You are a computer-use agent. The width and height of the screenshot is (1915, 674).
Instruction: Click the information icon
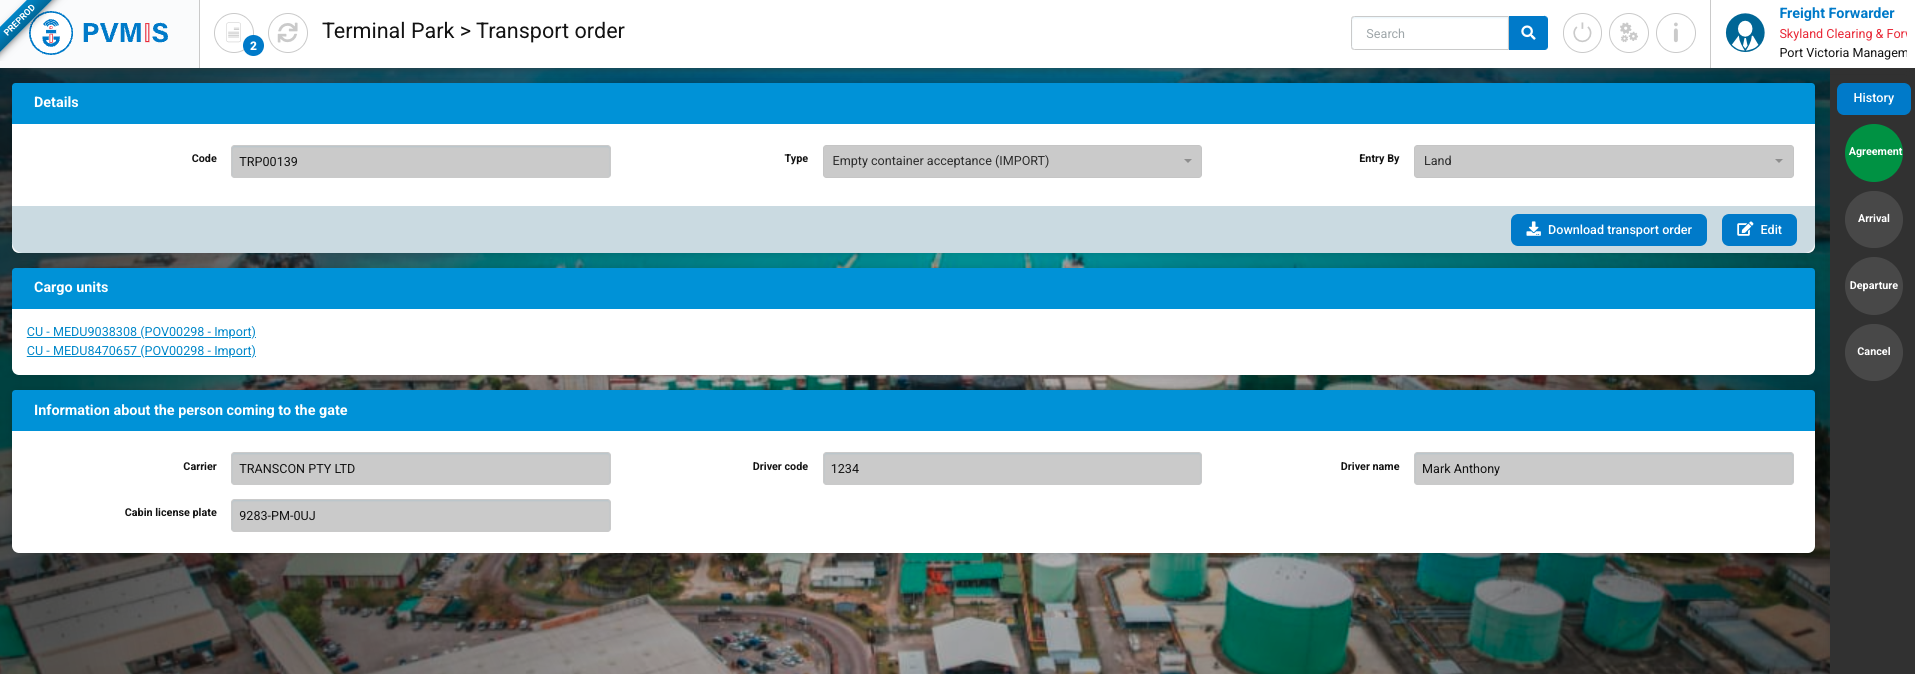(x=1676, y=33)
